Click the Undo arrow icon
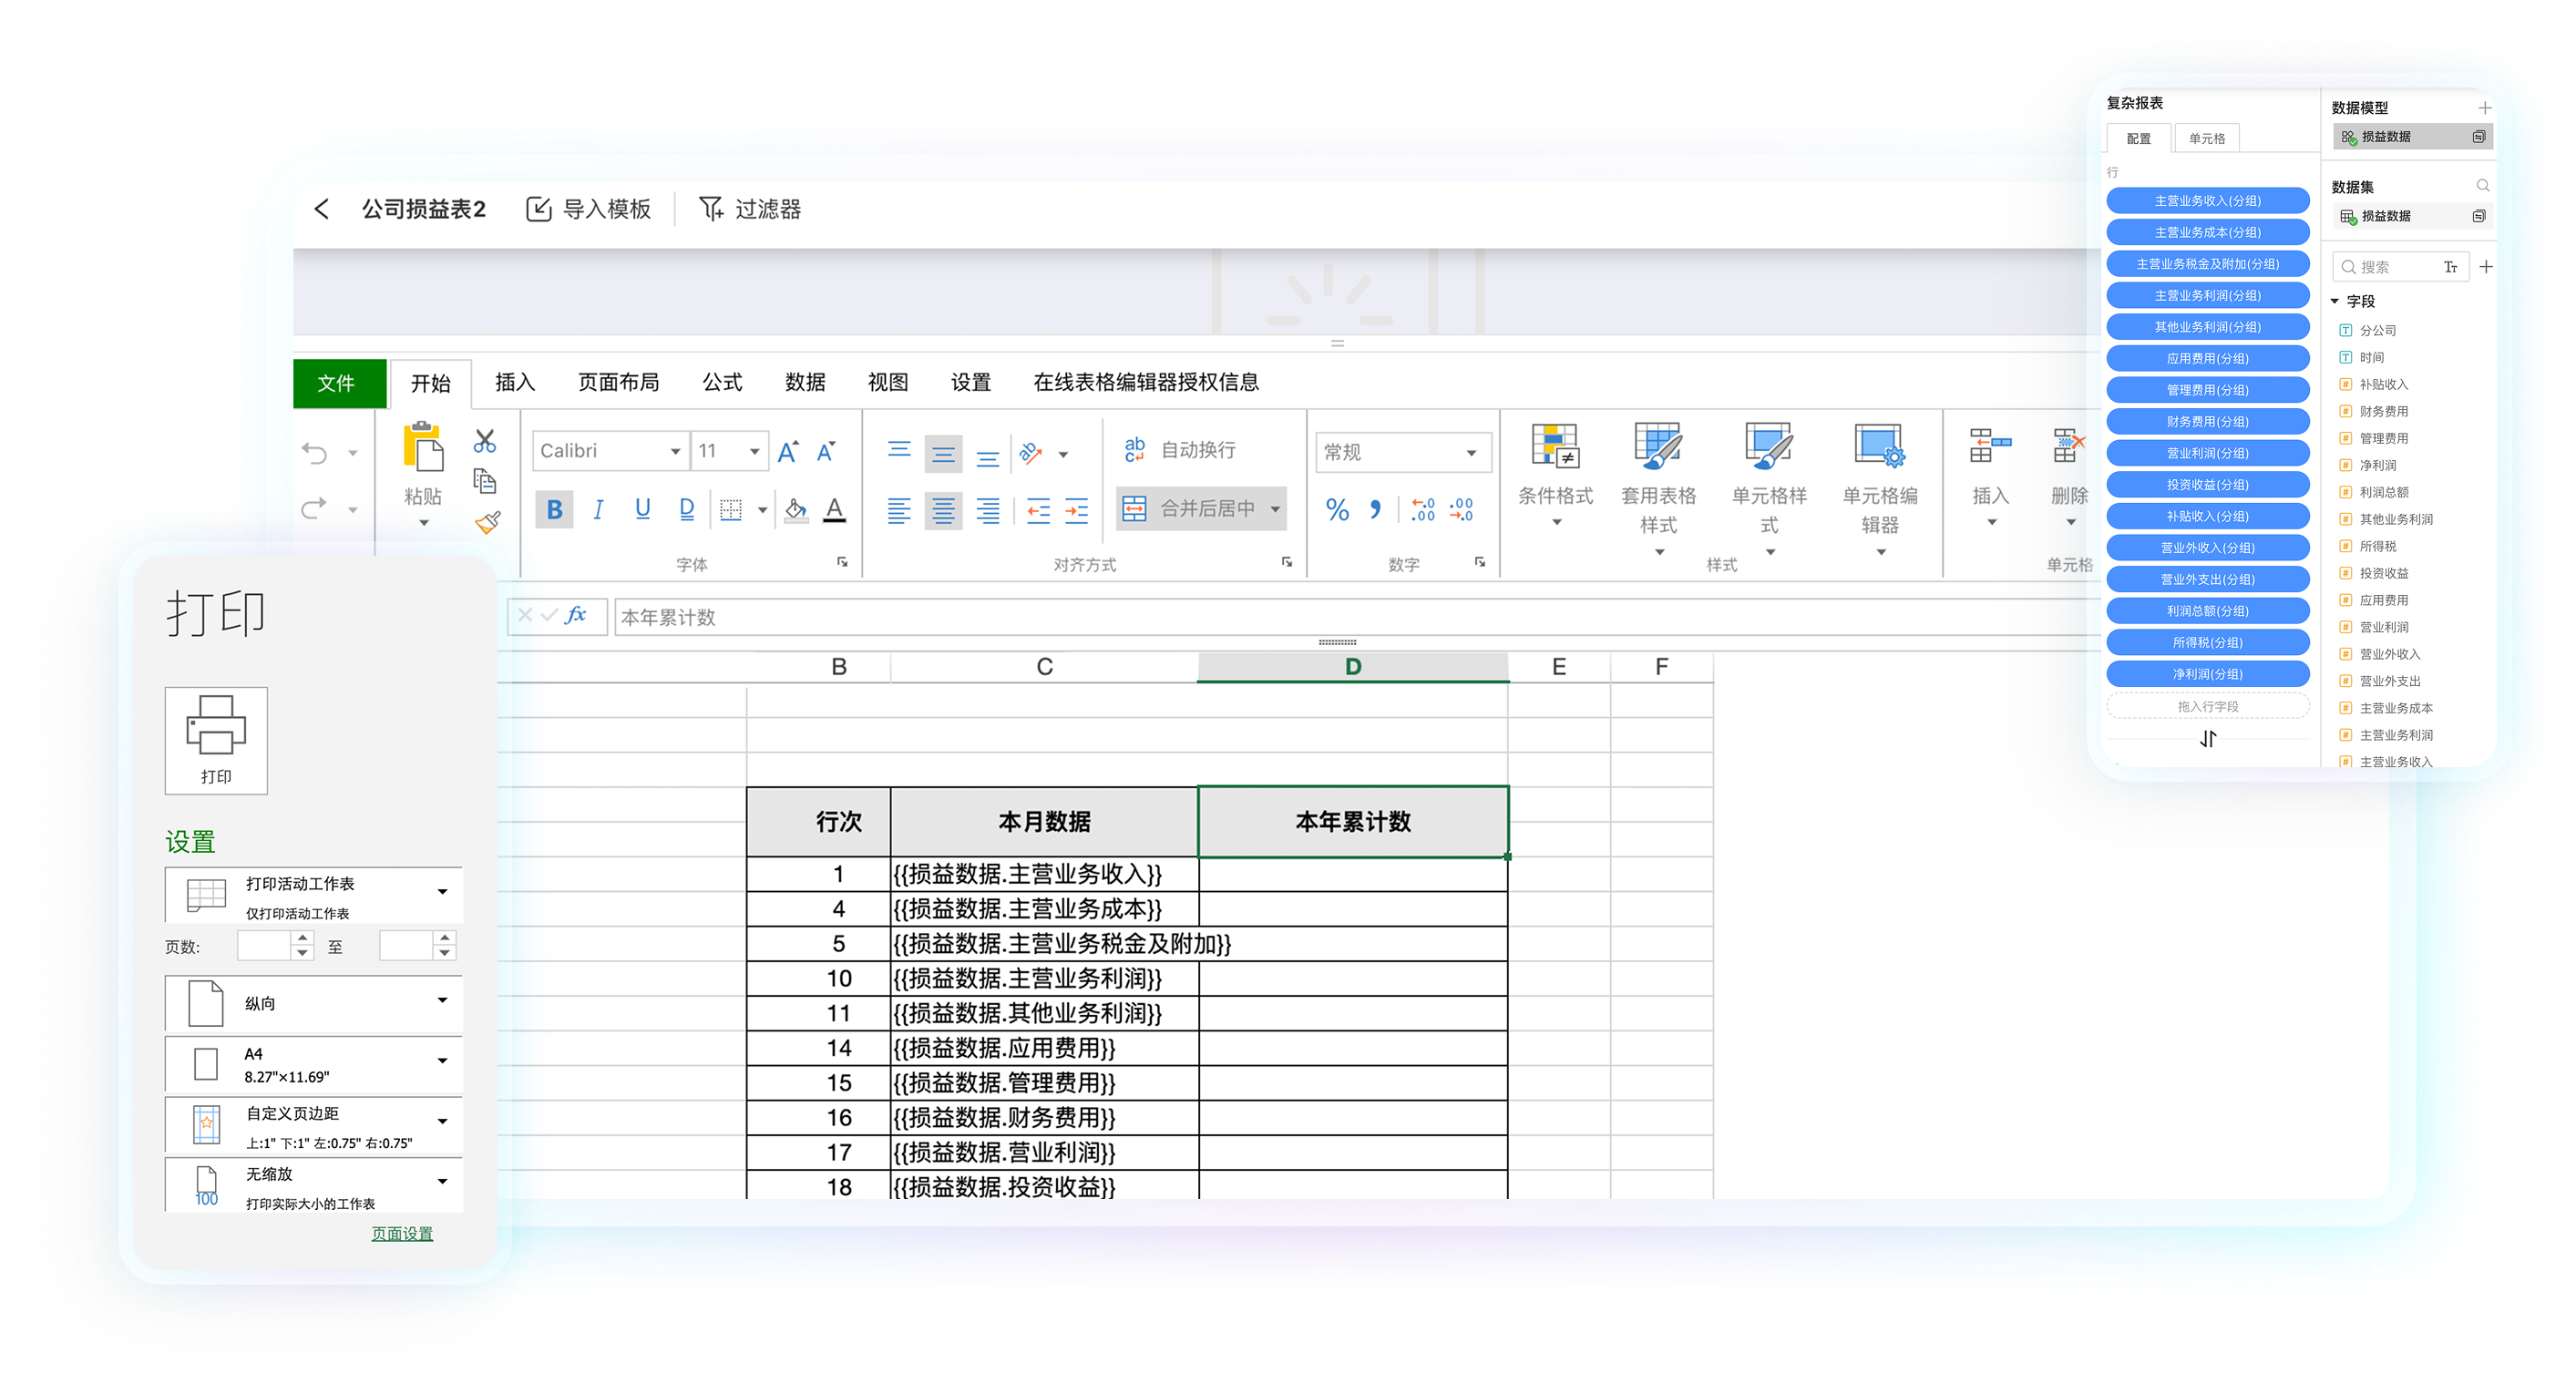 pyautogui.click(x=315, y=453)
